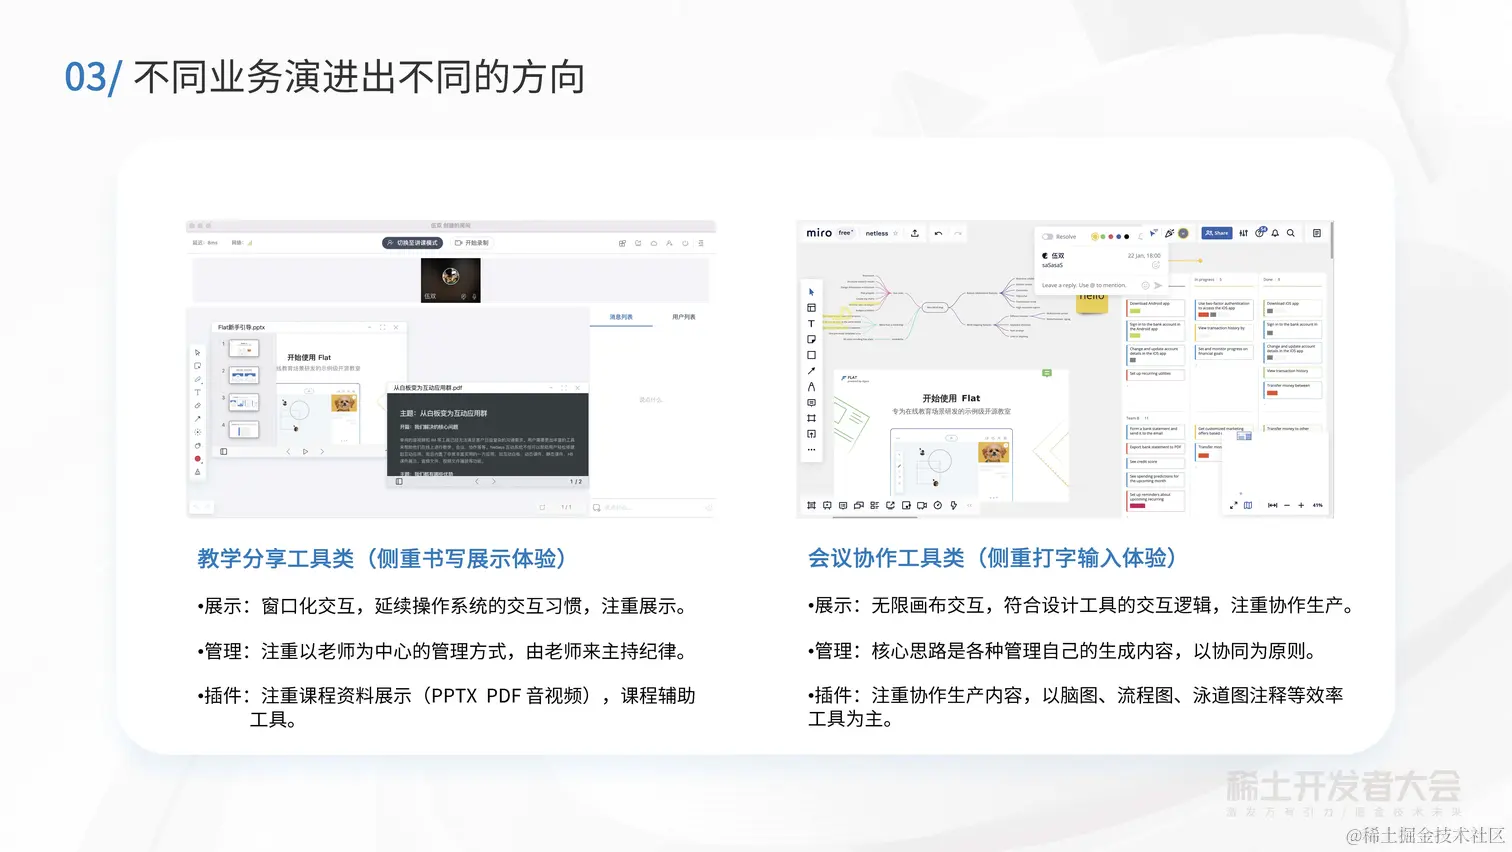The height and width of the screenshot is (852, 1512).
Task: Open the templates tool in Miro toolbar
Action: pyautogui.click(x=811, y=308)
